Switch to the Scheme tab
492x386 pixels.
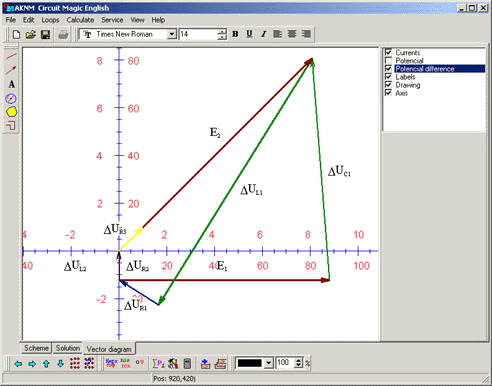[x=36, y=348]
